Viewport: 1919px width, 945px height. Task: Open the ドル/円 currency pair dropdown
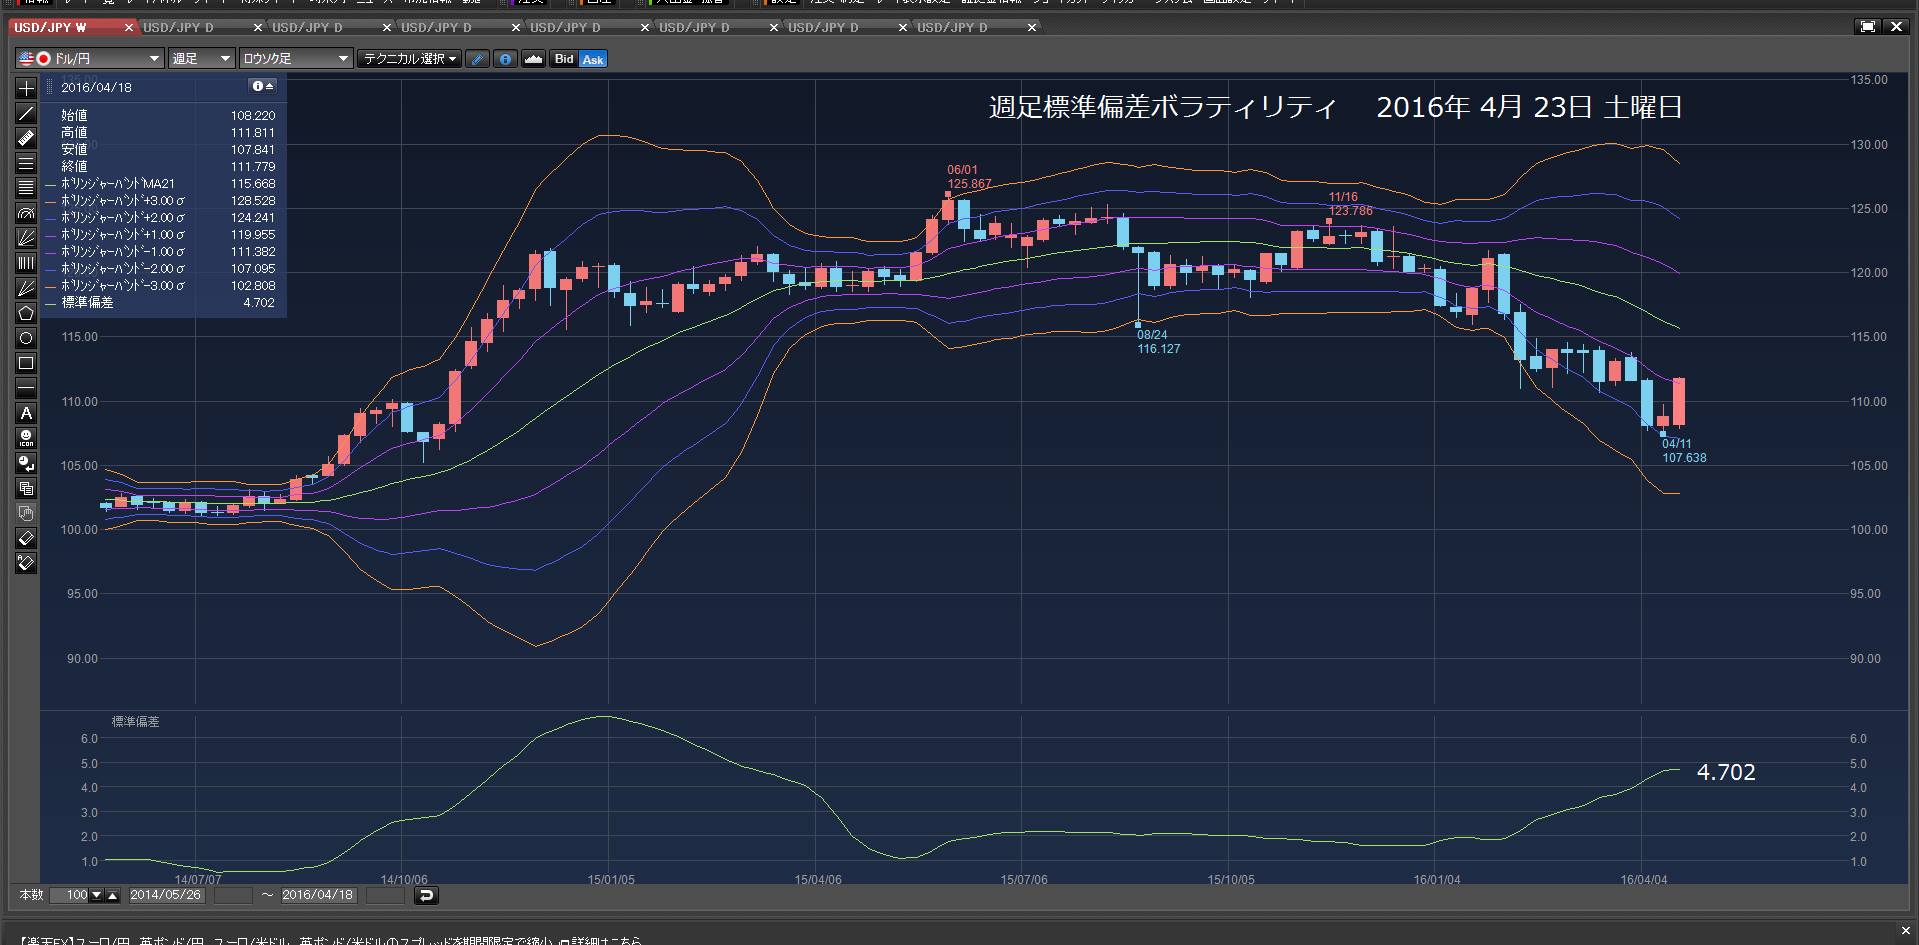pyautogui.click(x=90, y=59)
